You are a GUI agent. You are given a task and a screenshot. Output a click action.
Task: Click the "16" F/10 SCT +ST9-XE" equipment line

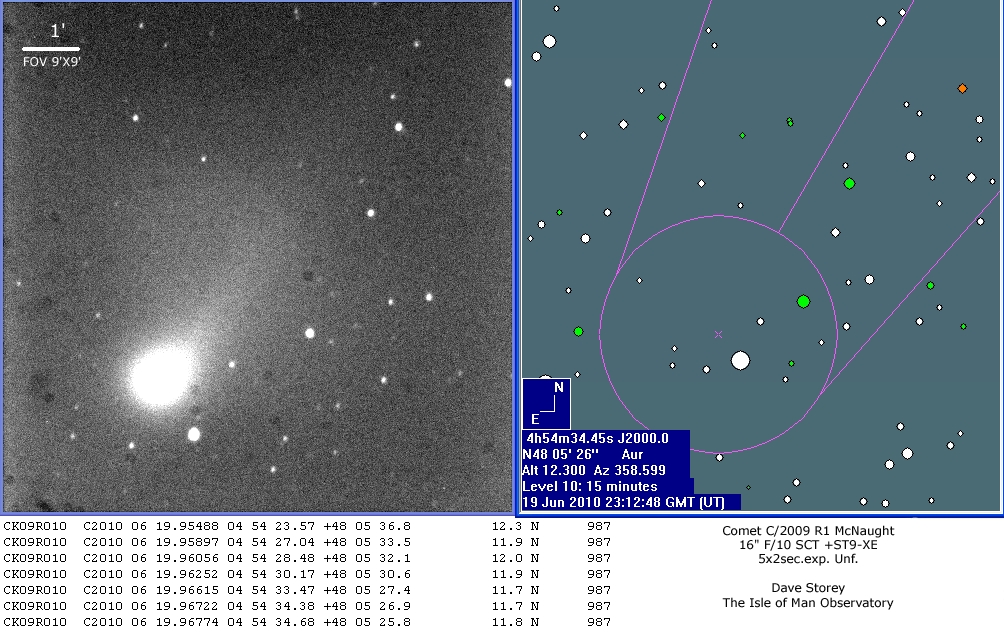point(808,545)
